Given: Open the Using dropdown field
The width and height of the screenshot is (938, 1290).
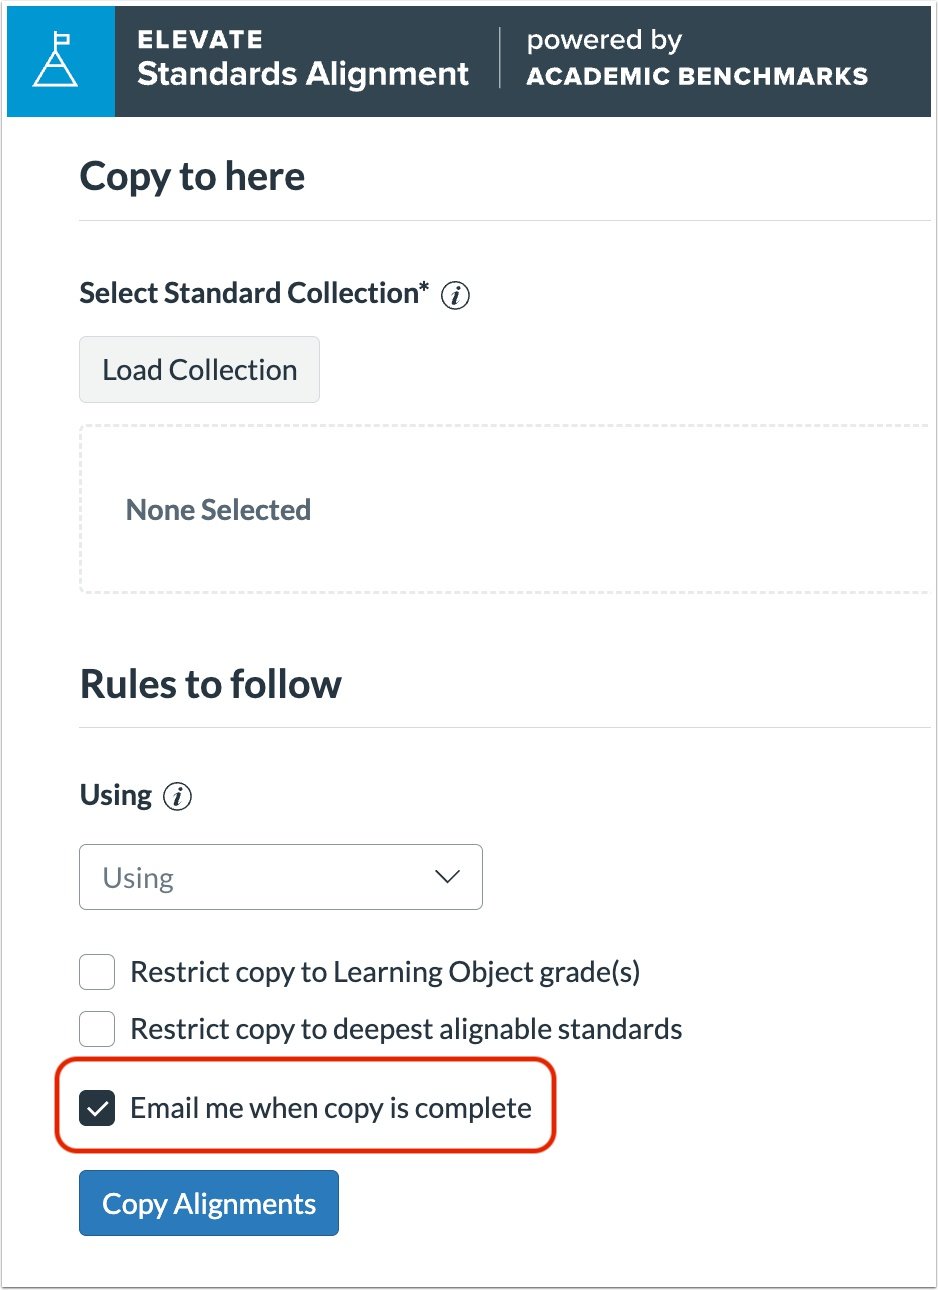Looking at the screenshot, I should coord(280,877).
